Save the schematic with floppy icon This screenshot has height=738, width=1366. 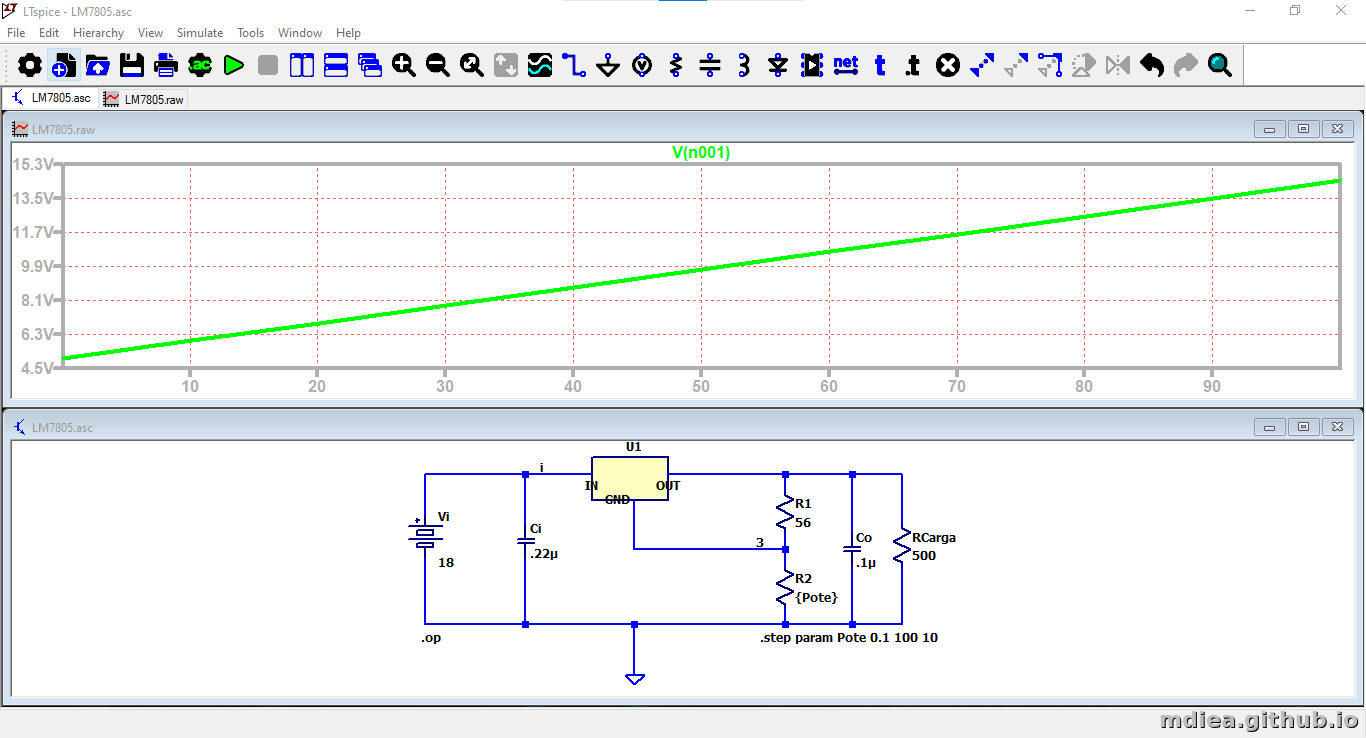(x=132, y=66)
